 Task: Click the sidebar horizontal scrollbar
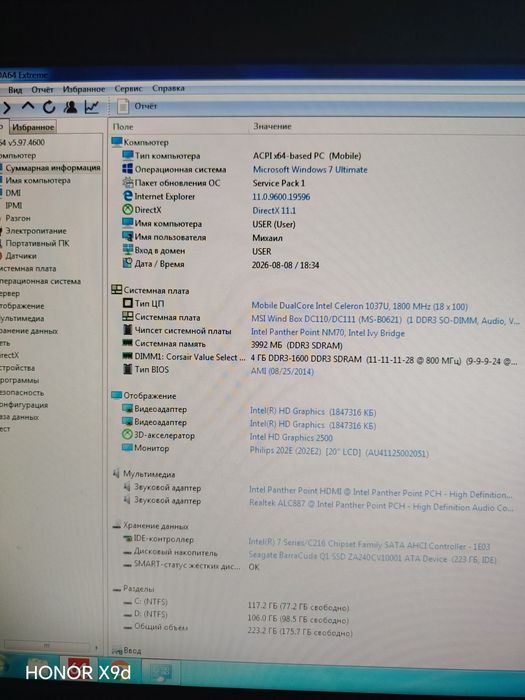(47, 646)
